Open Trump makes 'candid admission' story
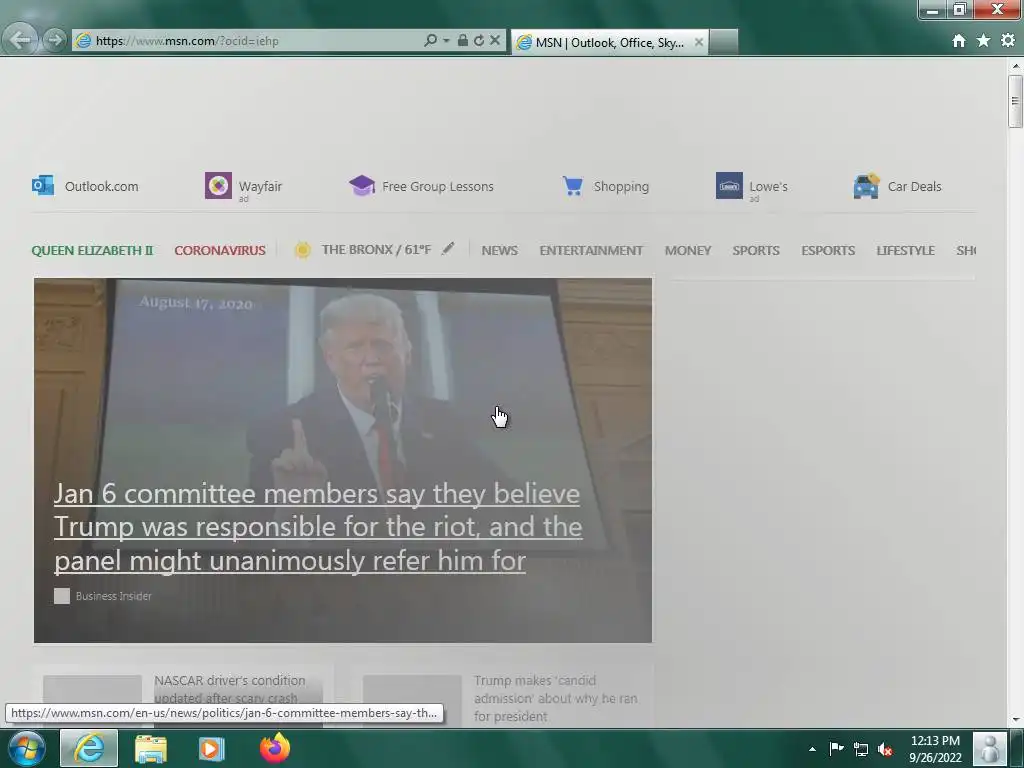The width and height of the screenshot is (1024, 768). click(x=556, y=698)
